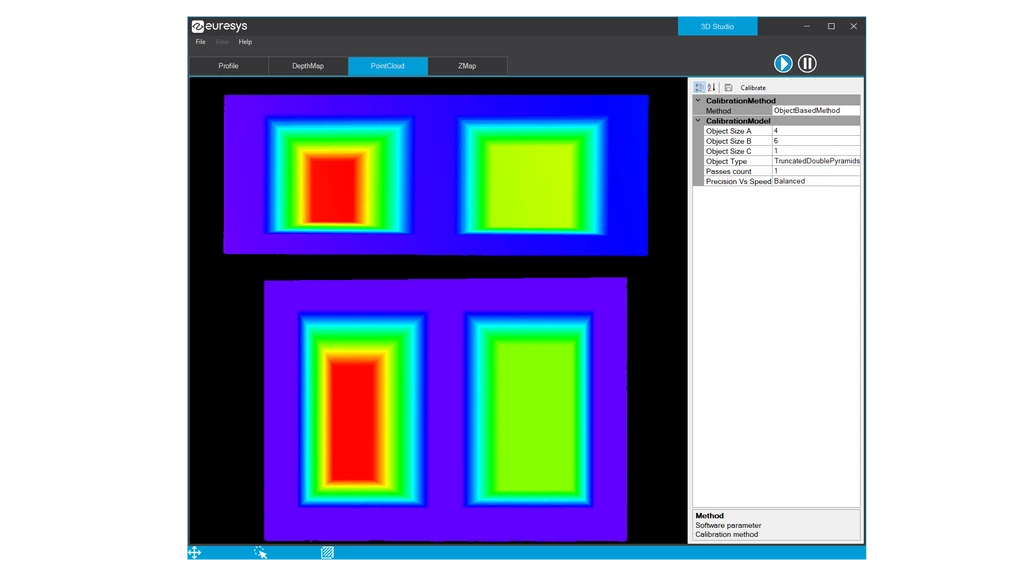Image resolution: width=1024 pixels, height=576 pixels.
Task: Select the move/pan tool in bottom bar
Action: (x=195, y=552)
